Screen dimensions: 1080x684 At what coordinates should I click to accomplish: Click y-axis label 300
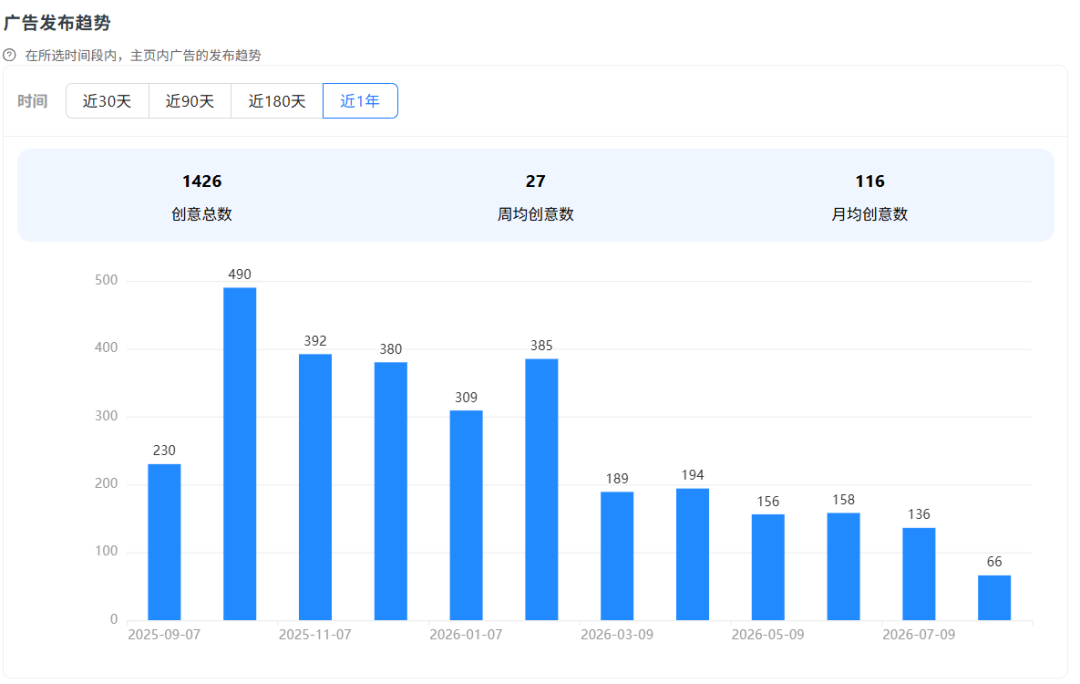click(x=106, y=416)
